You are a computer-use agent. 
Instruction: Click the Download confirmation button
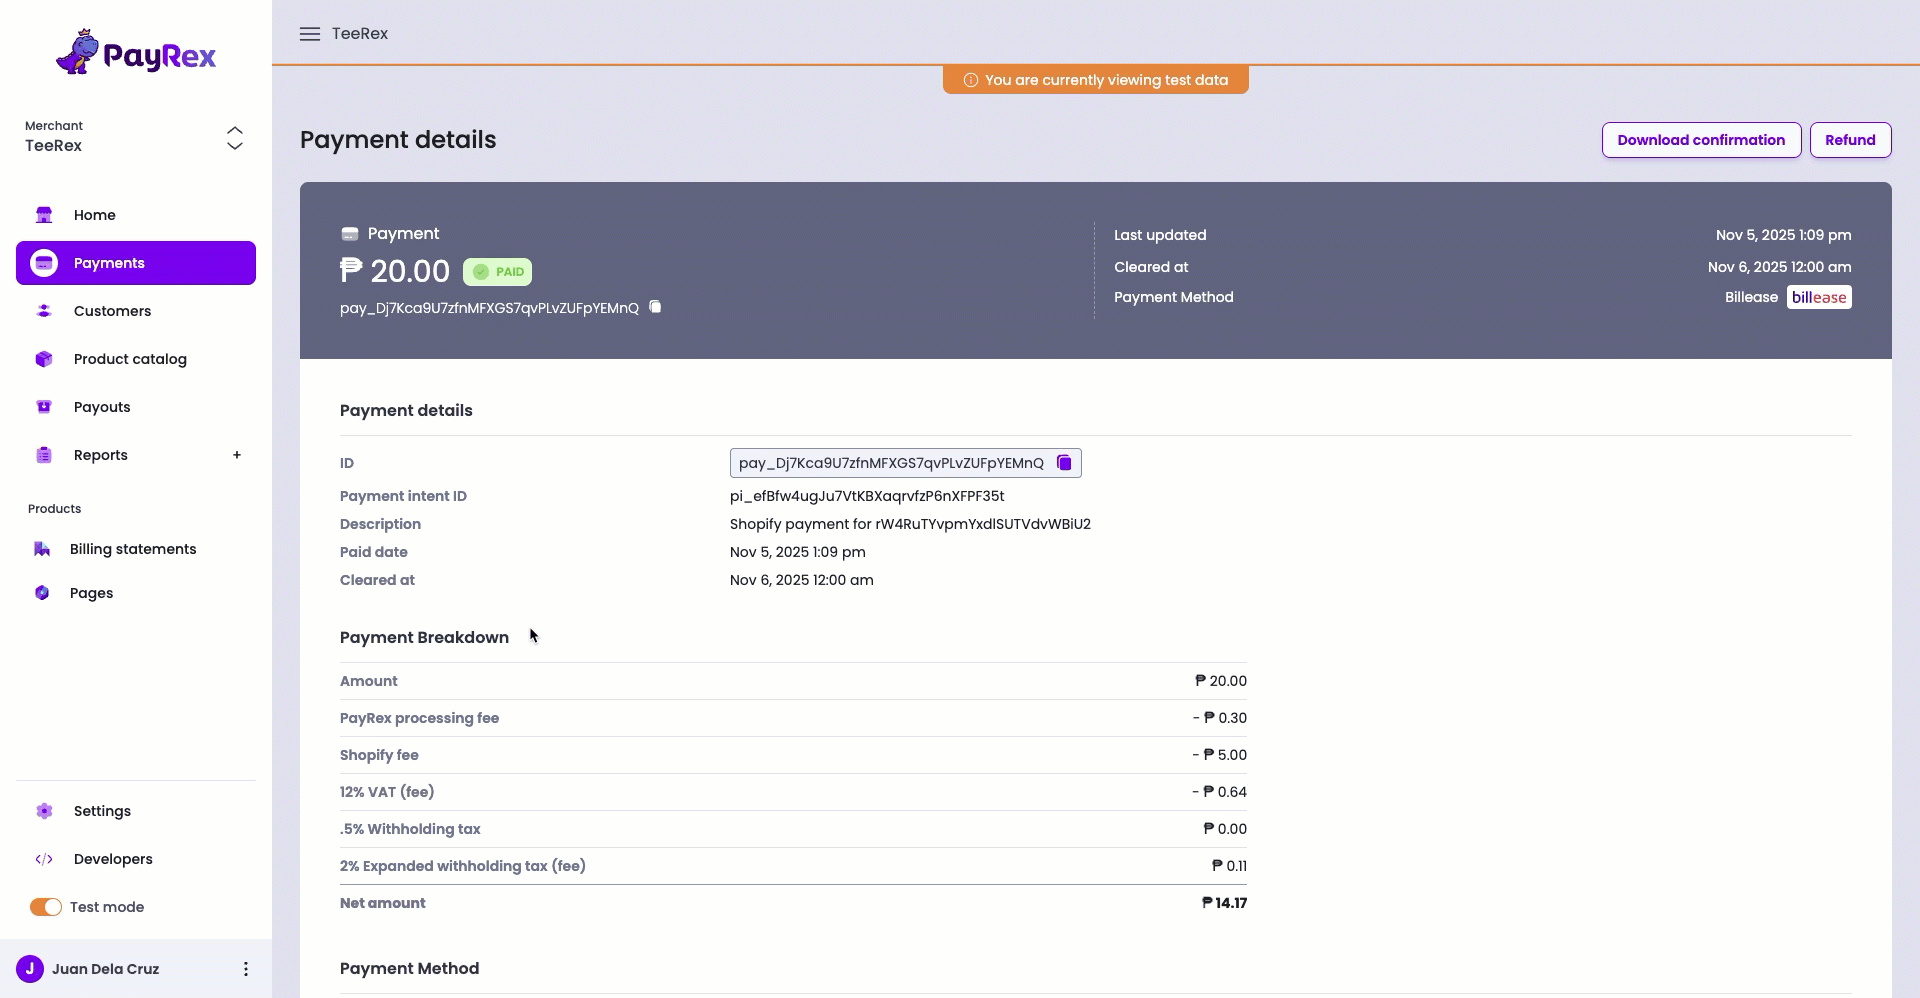[1700, 140]
